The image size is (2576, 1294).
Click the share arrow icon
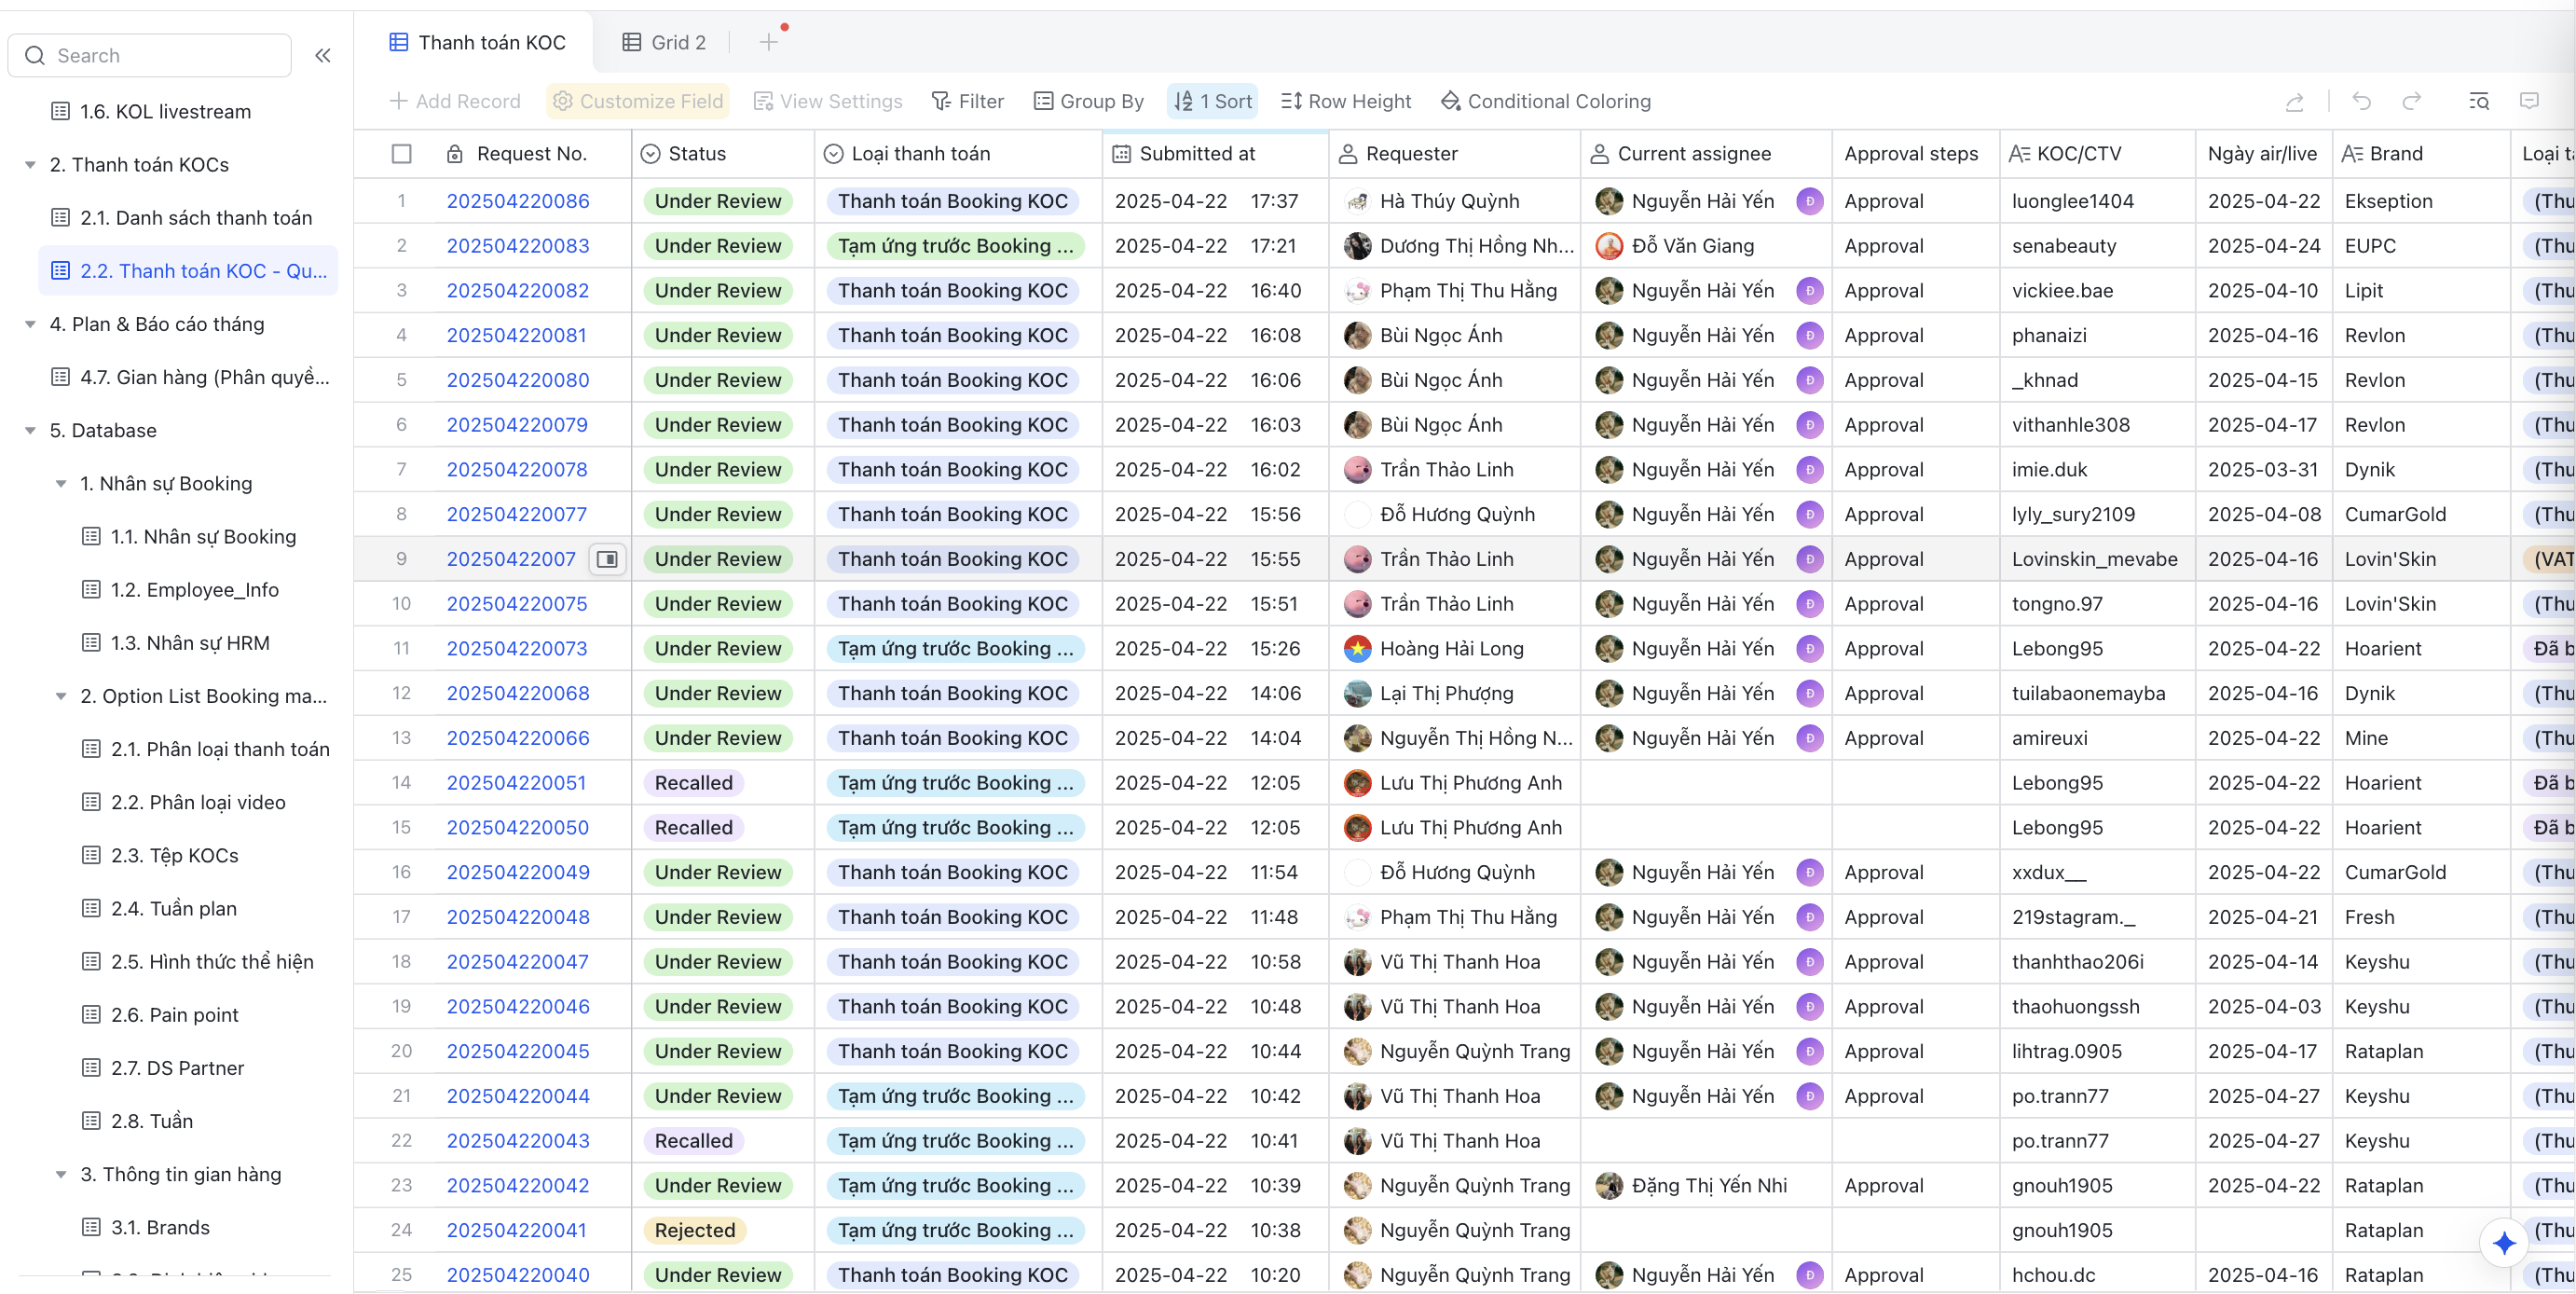(x=2294, y=101)
